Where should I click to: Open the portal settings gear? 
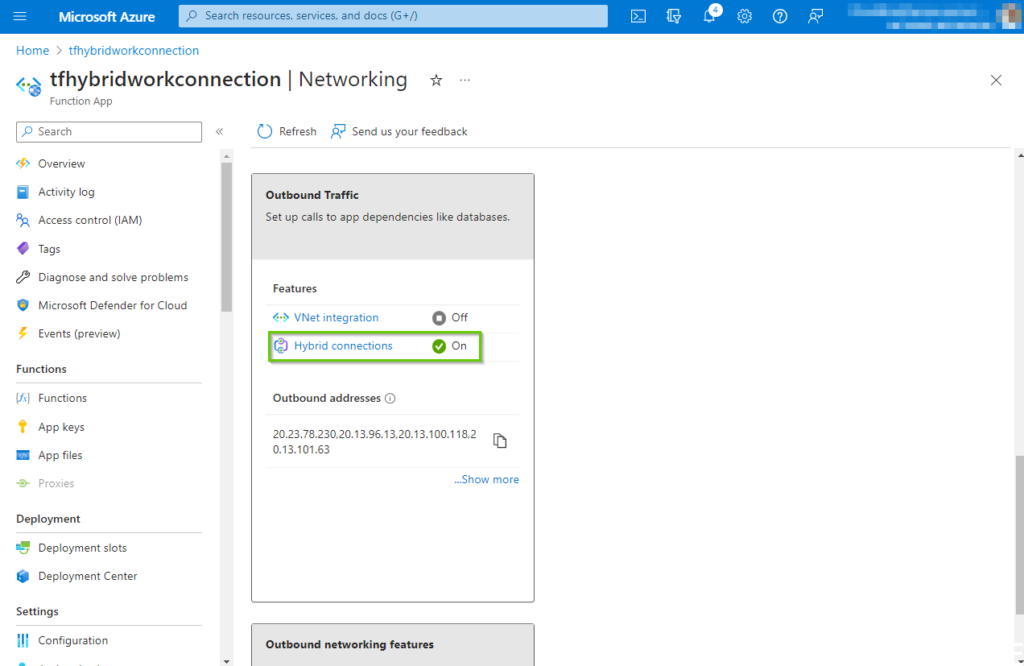click(745, 16)
